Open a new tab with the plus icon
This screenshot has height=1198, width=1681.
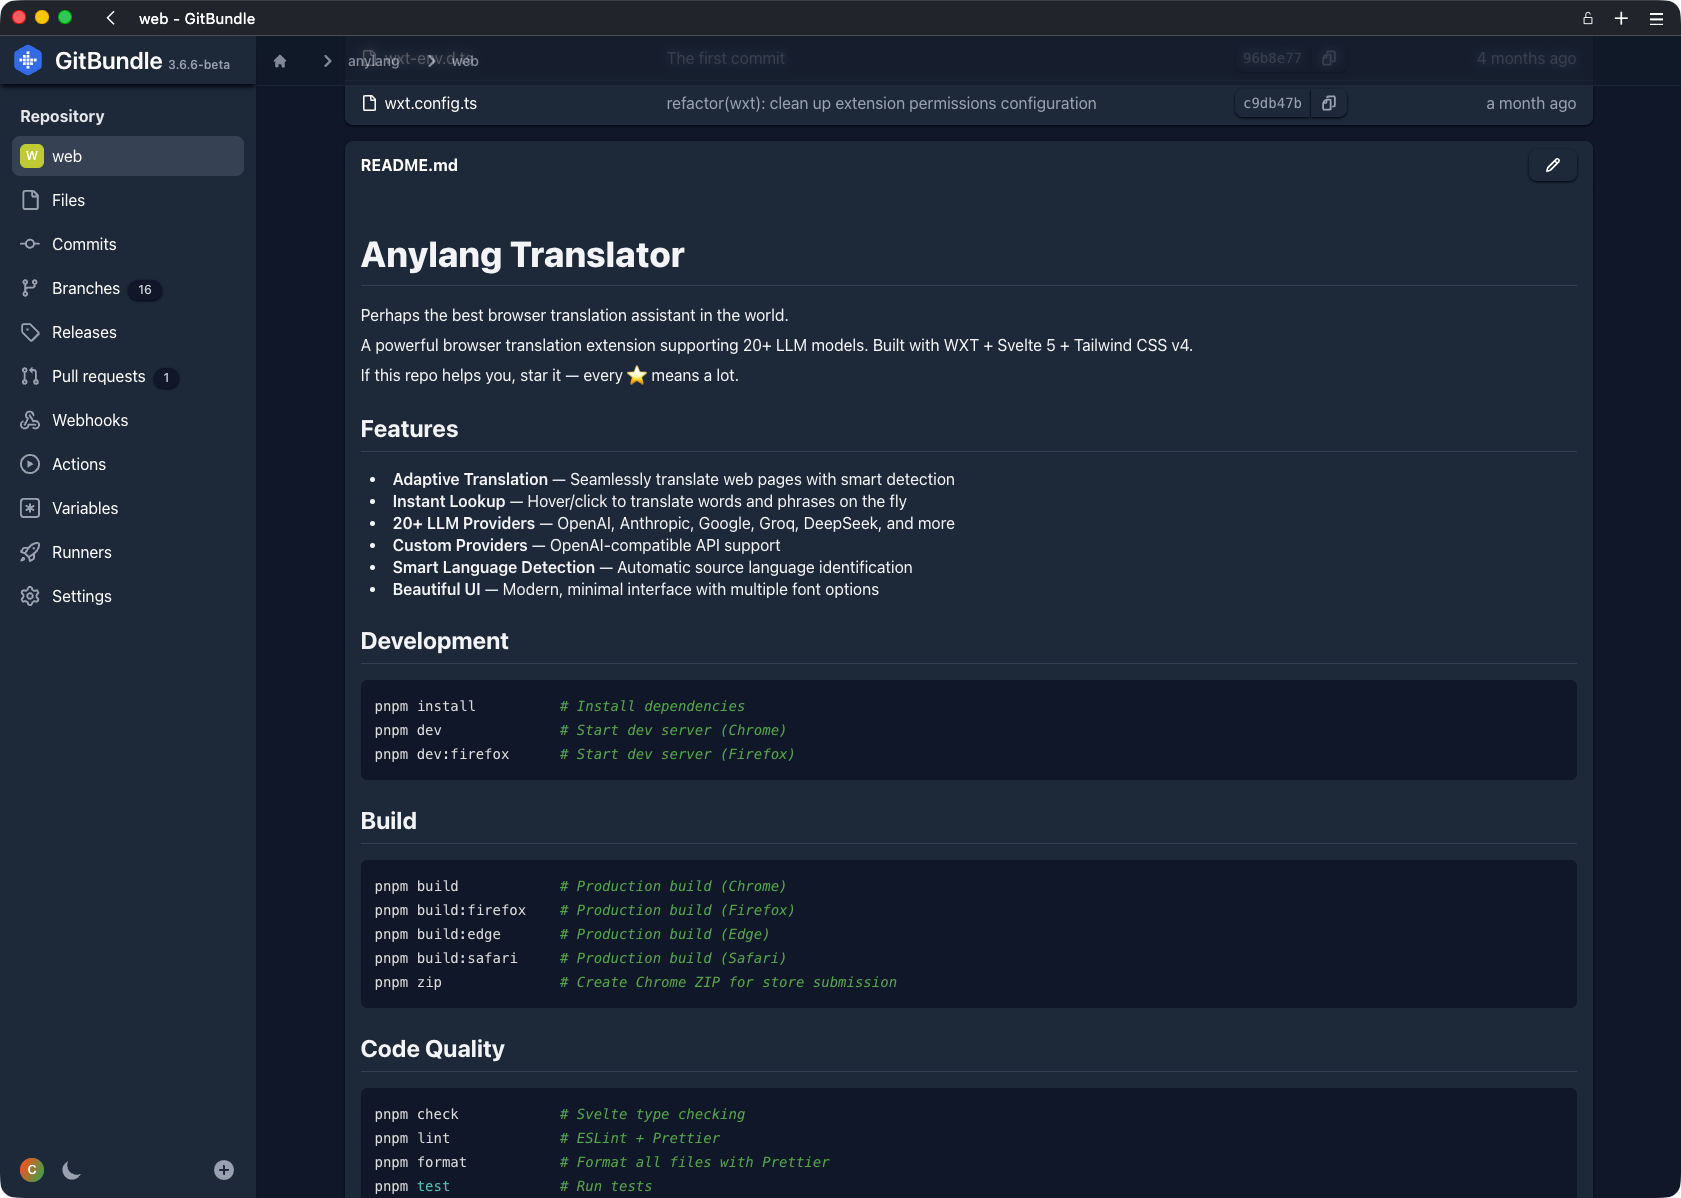click(1621, 18)
